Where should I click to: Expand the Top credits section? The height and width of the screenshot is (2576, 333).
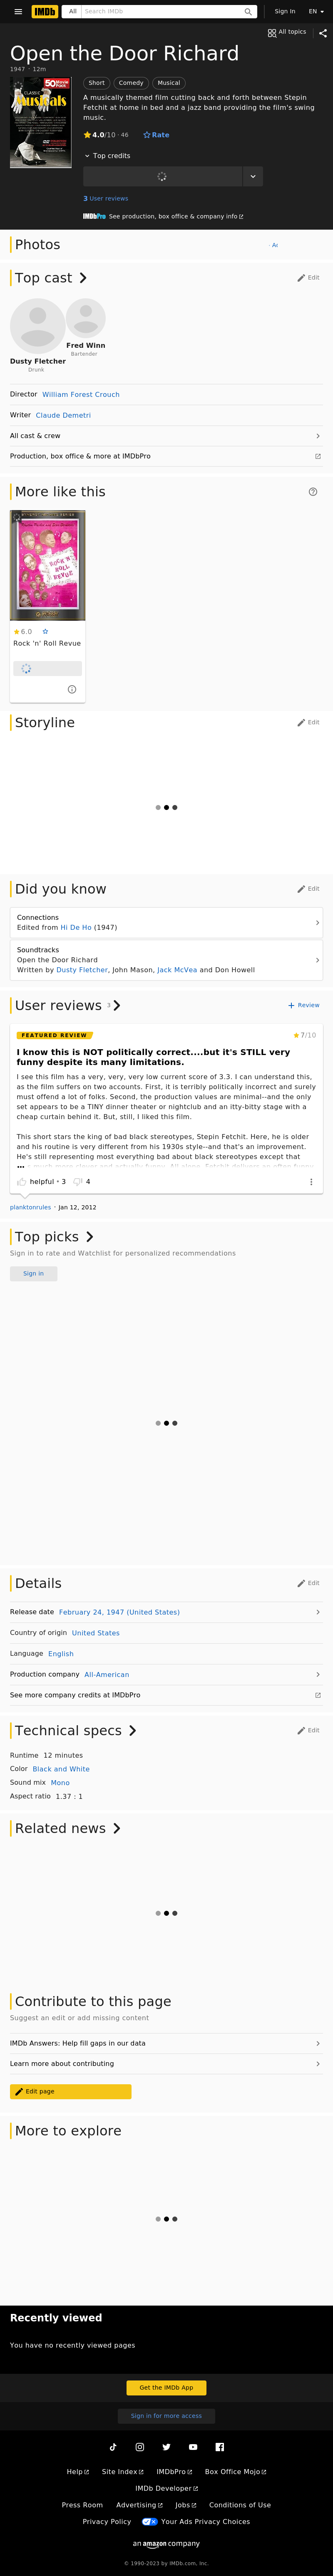point(107,156)
